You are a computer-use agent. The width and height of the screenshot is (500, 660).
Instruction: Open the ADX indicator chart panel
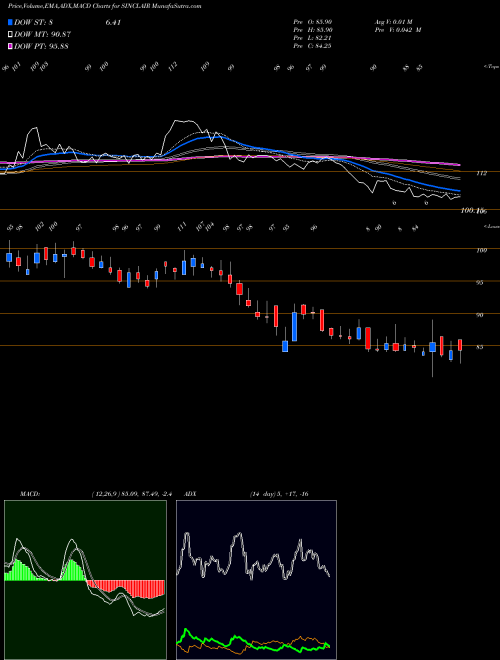pyautogui.click(x=256, y=580)
